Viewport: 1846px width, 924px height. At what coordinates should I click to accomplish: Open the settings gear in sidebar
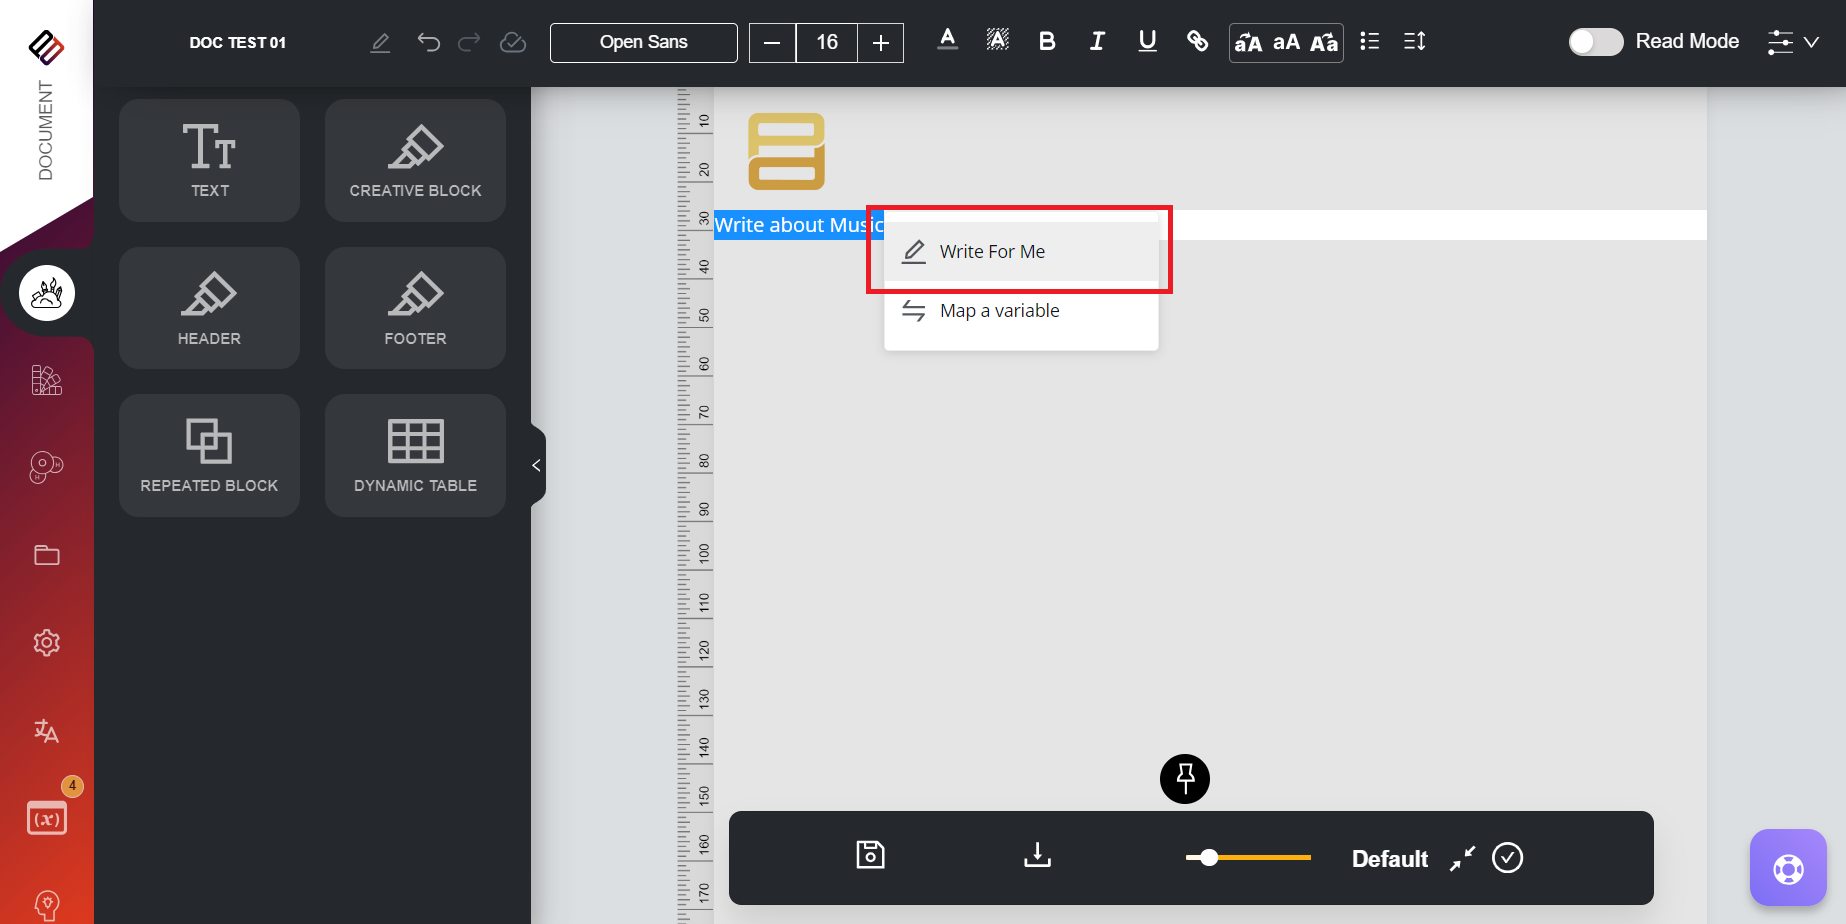pos(46,643)
